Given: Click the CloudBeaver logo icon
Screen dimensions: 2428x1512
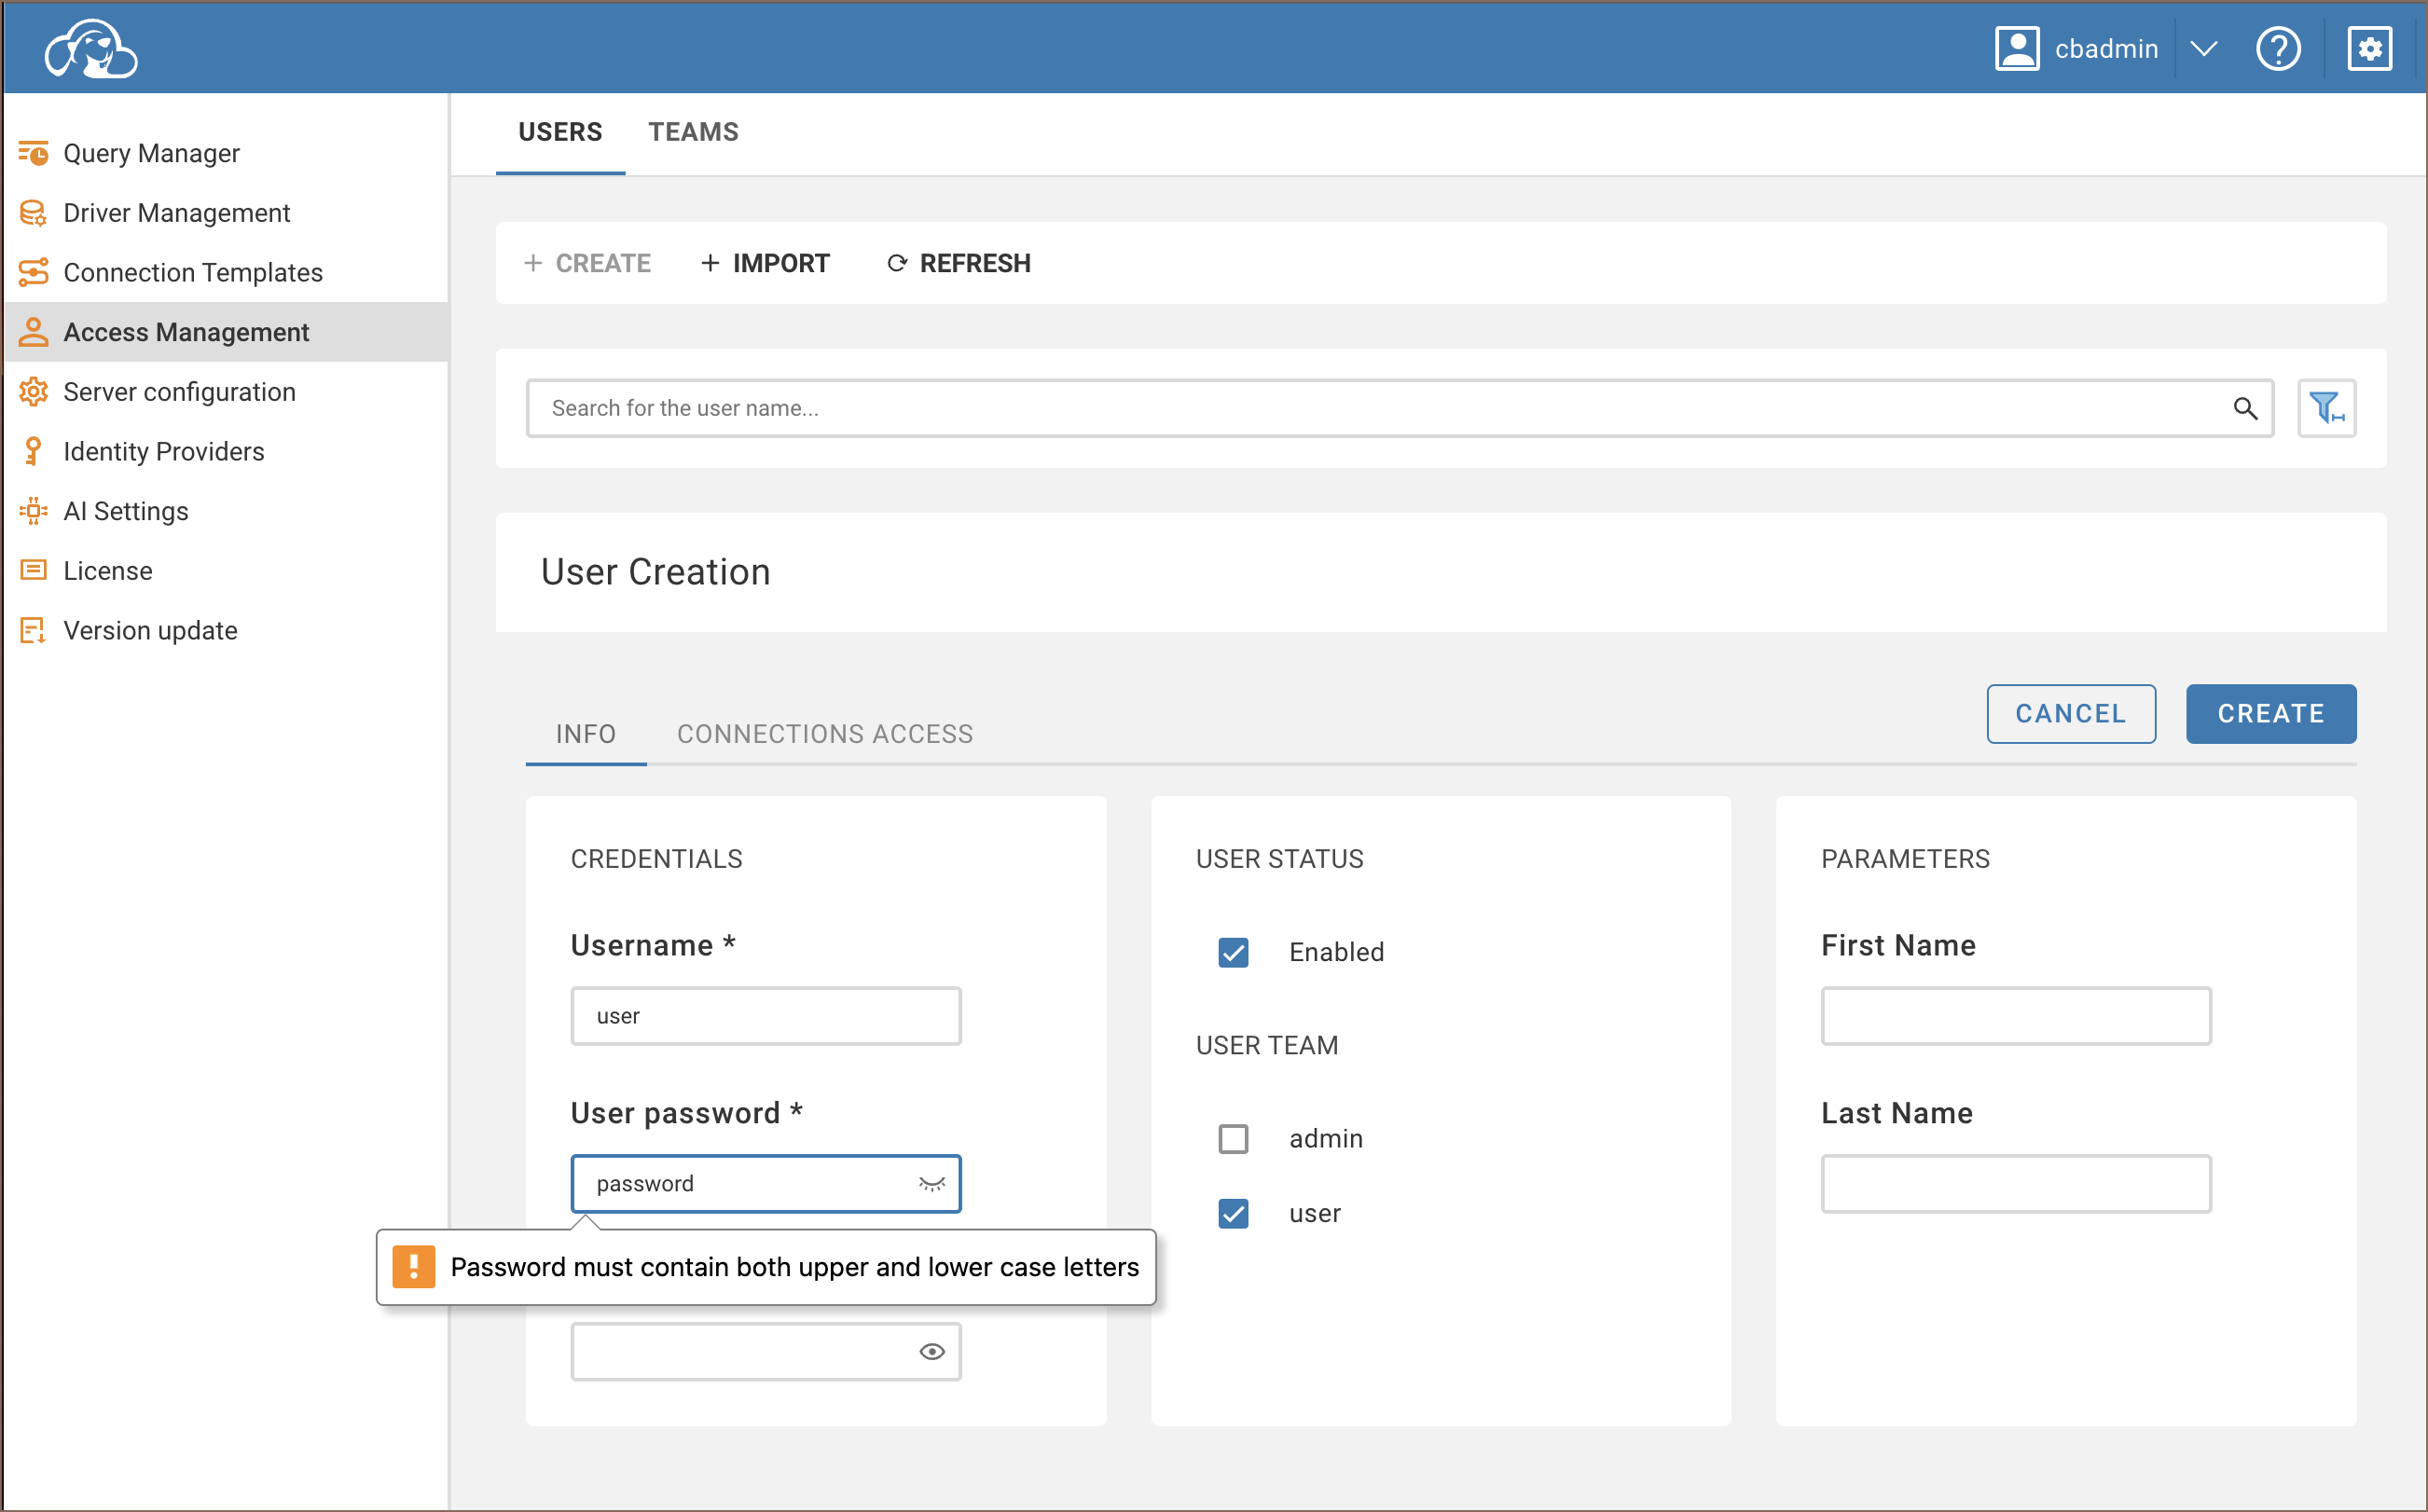Looking at the screenshot, I should coord(90,49).
